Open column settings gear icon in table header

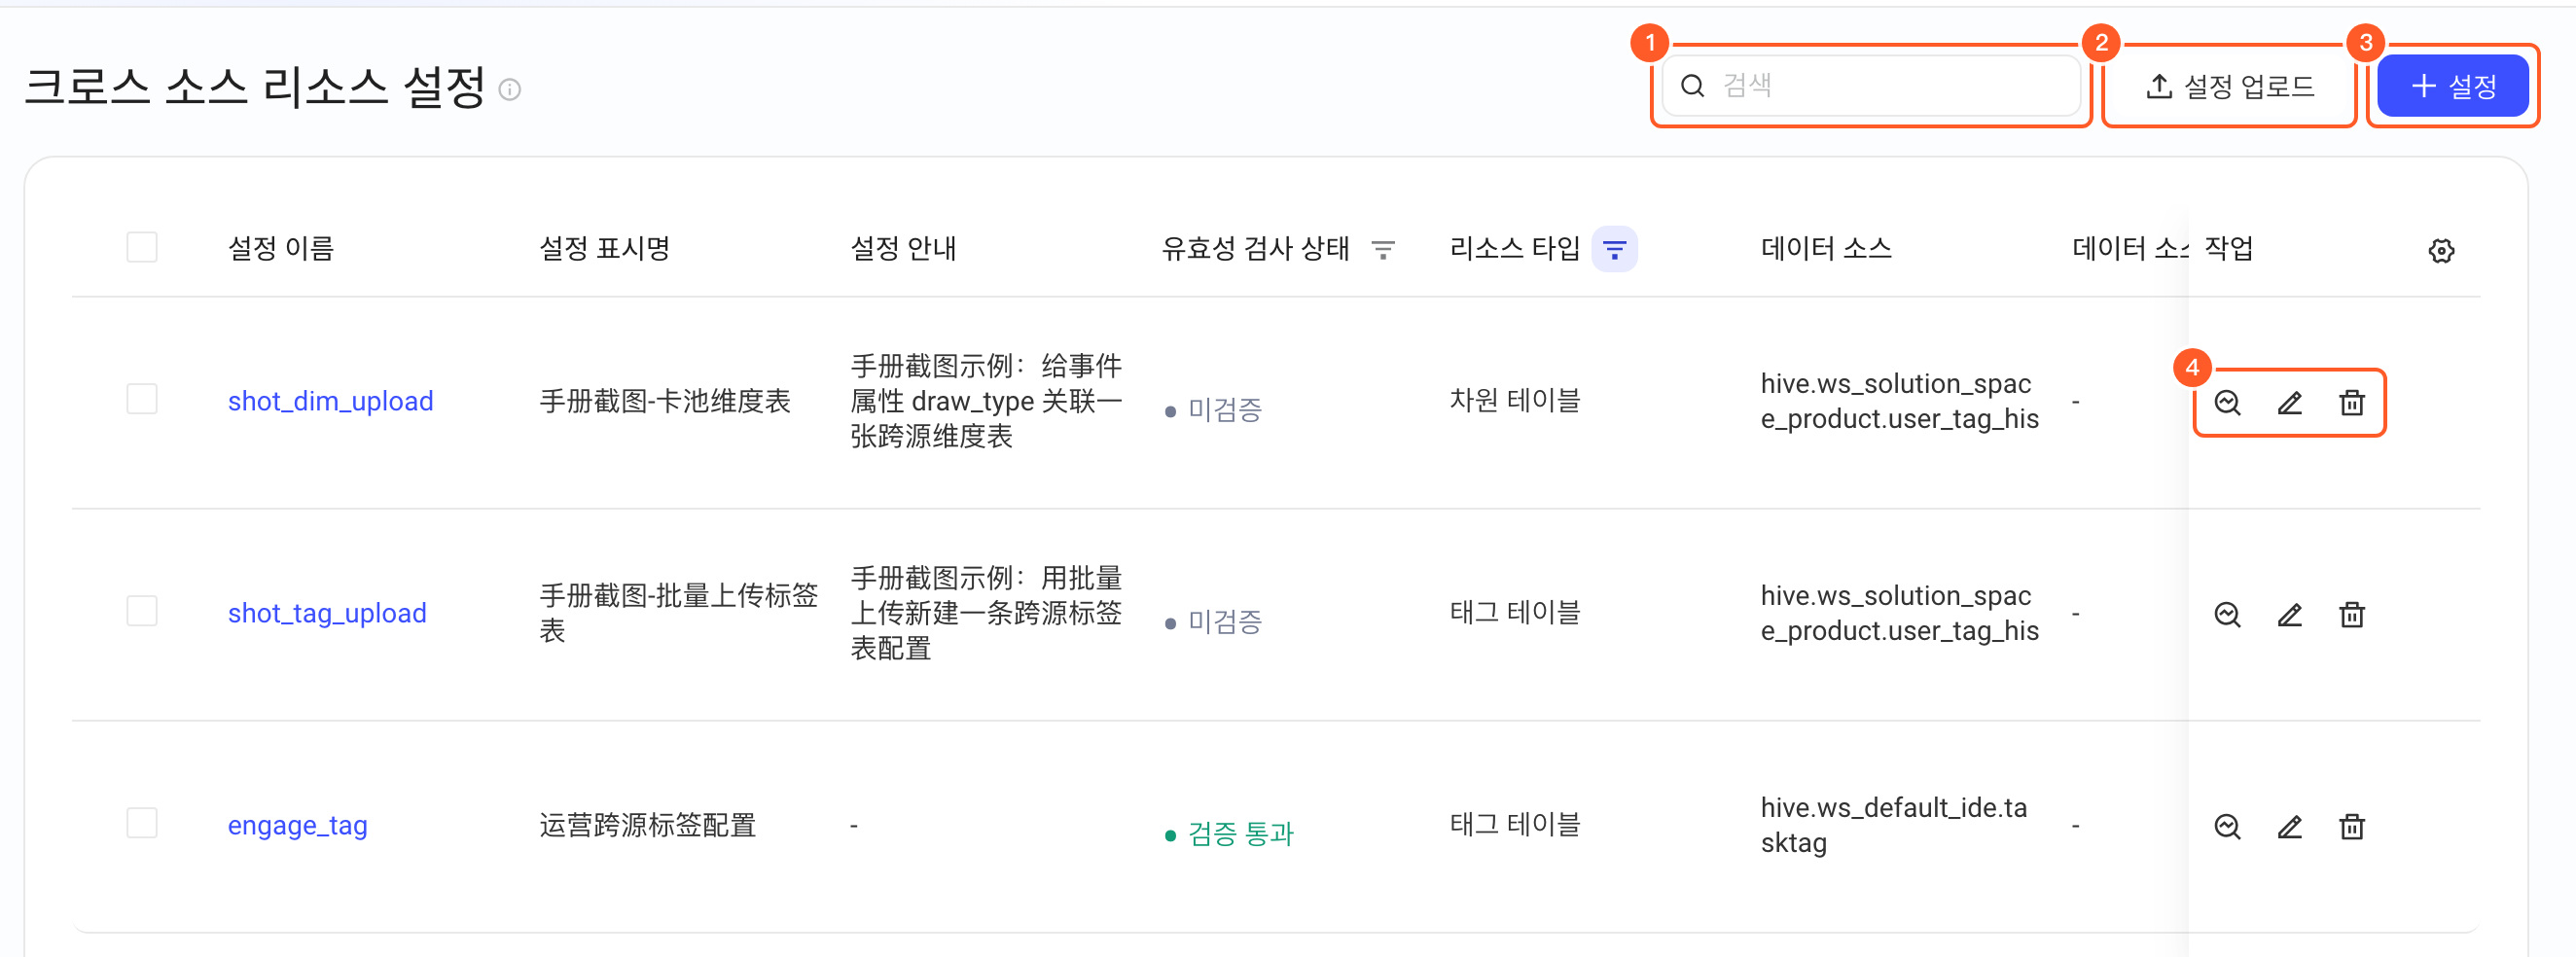coord(2441,251)
